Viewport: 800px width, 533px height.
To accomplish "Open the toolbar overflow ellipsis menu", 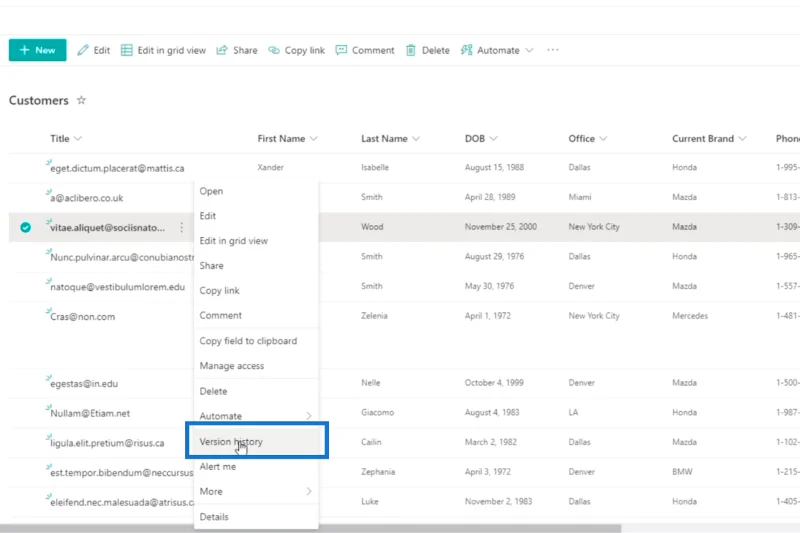I will [x=553, y=50].
